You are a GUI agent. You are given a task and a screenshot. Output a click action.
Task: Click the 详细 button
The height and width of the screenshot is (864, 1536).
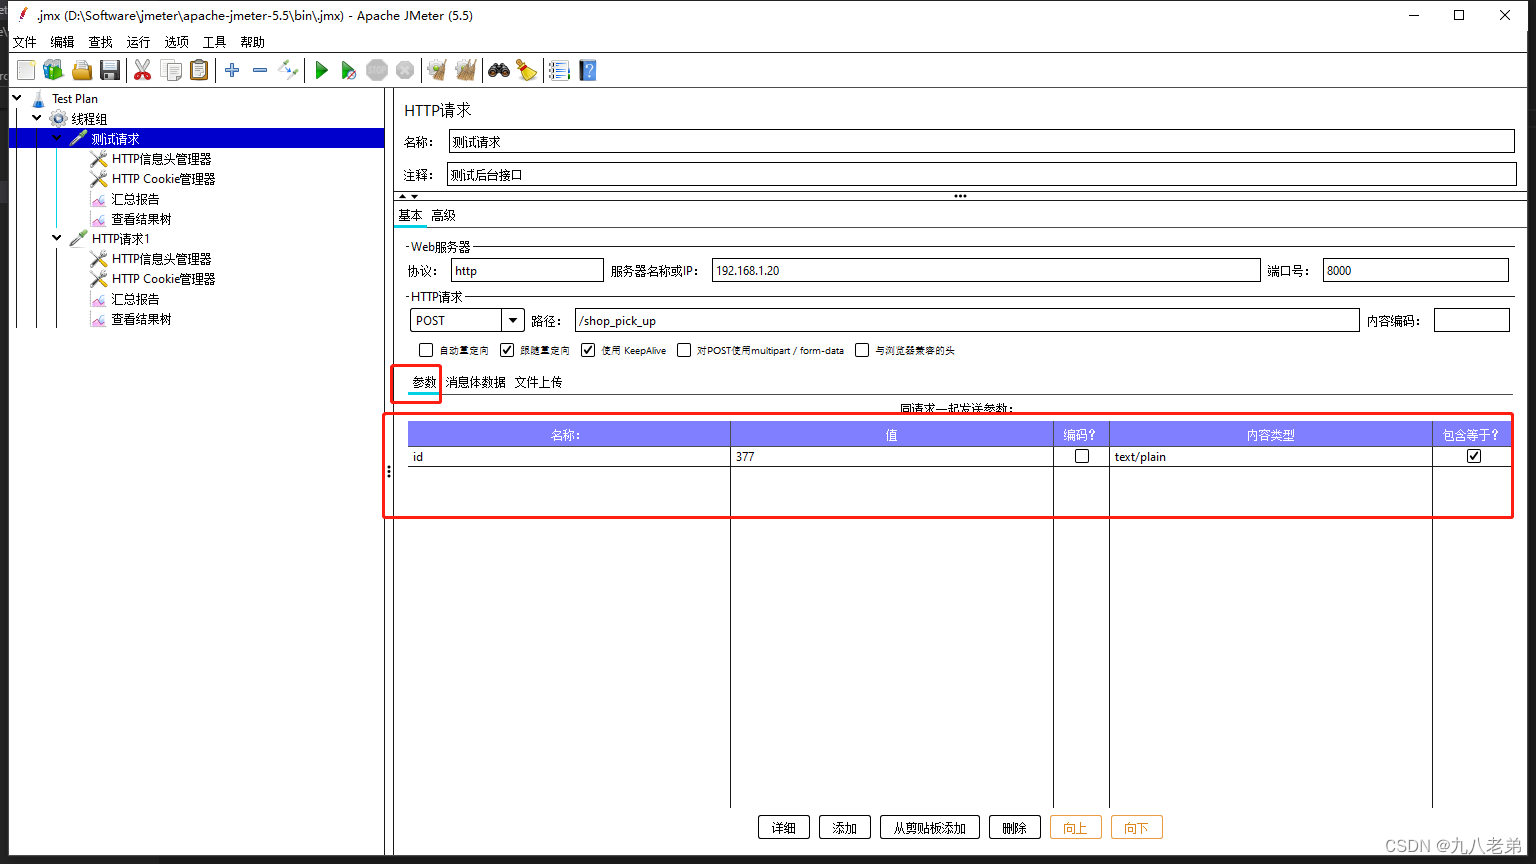point(784,827)
